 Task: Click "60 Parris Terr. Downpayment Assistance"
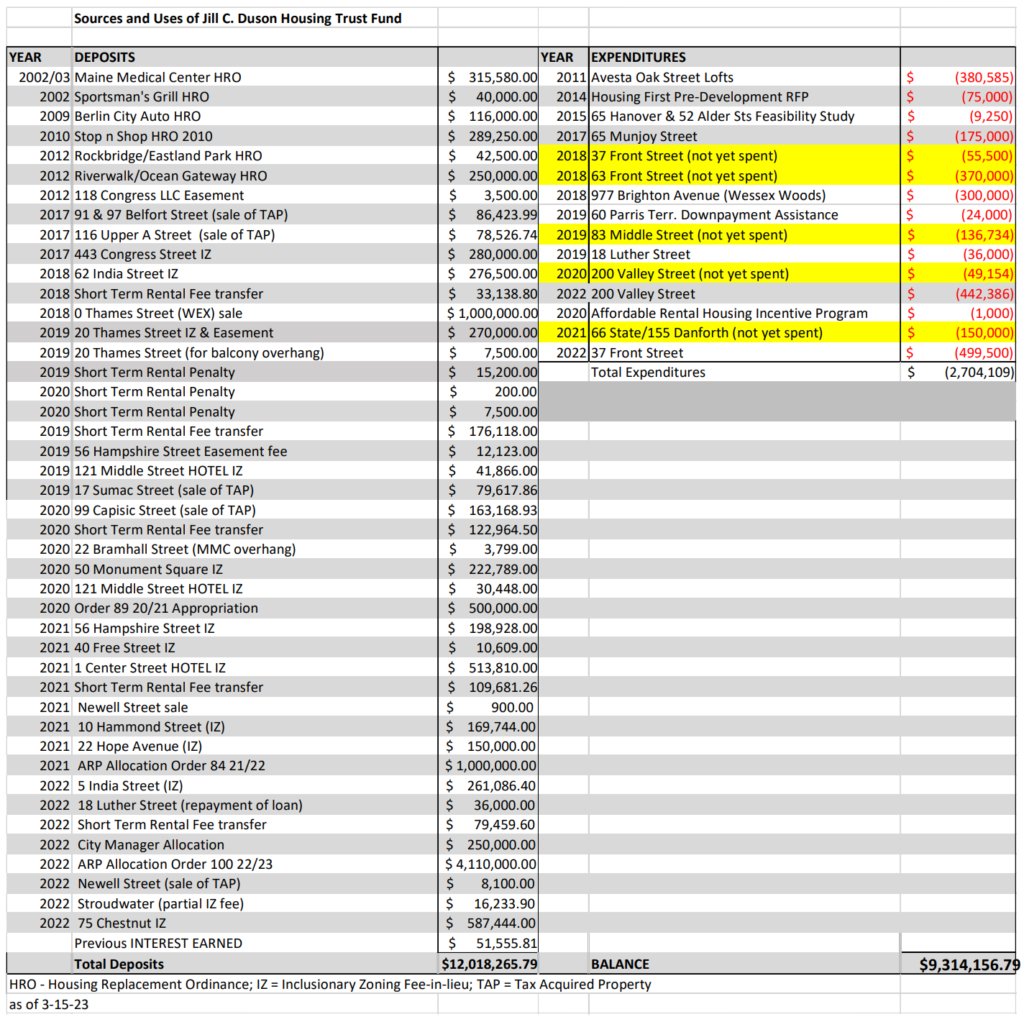click(x=714, y=215)
